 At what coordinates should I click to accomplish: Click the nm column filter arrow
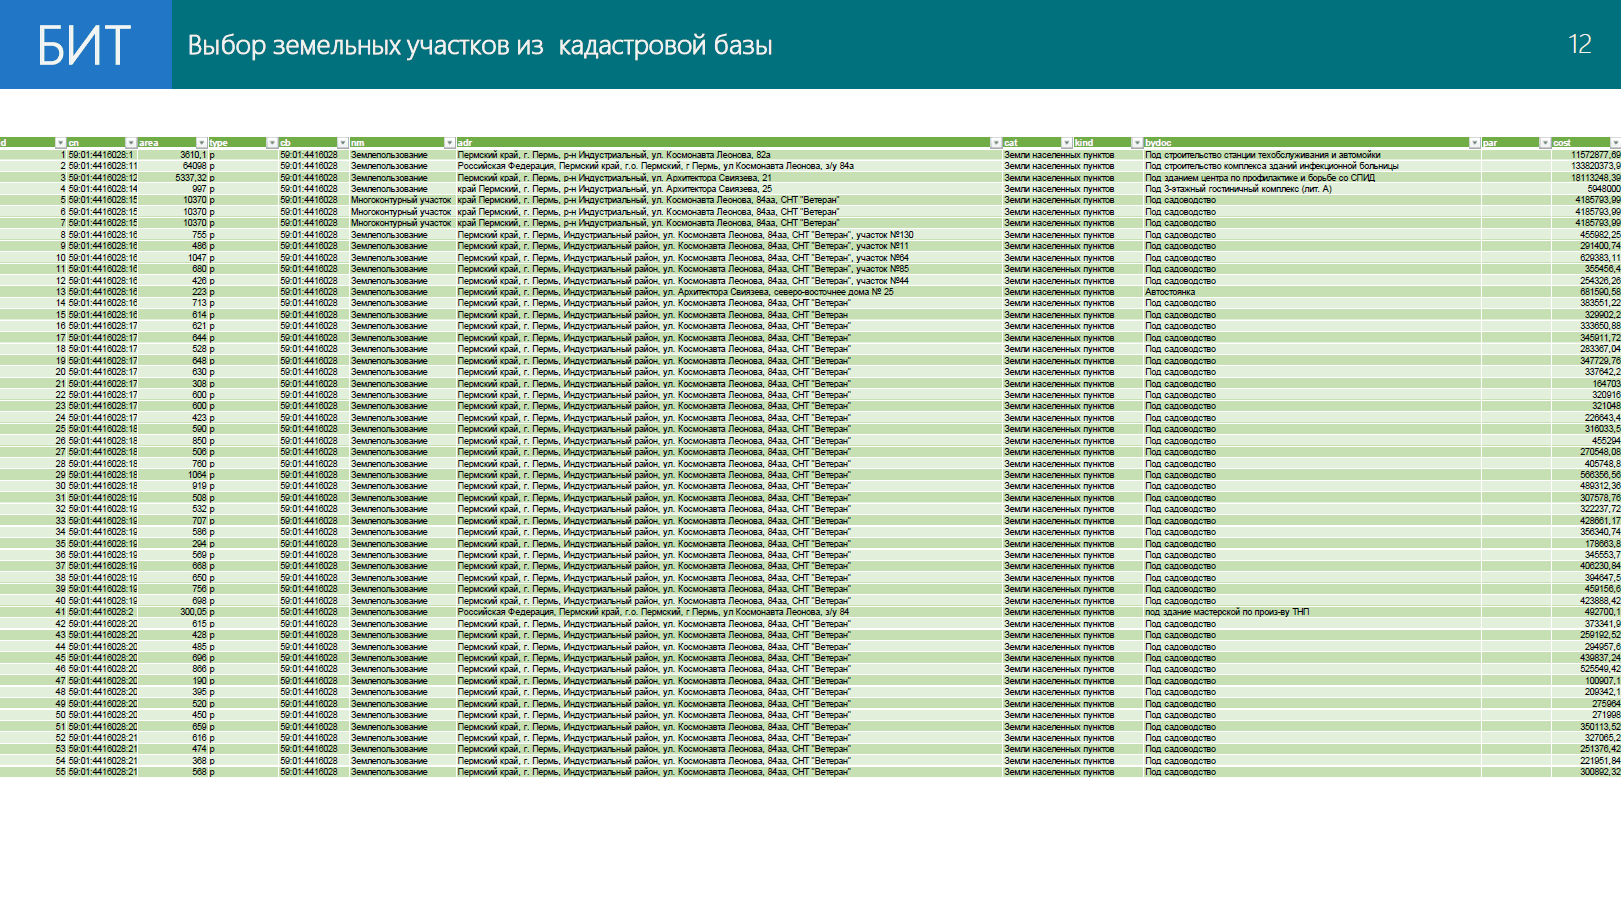tap(449, 143)
